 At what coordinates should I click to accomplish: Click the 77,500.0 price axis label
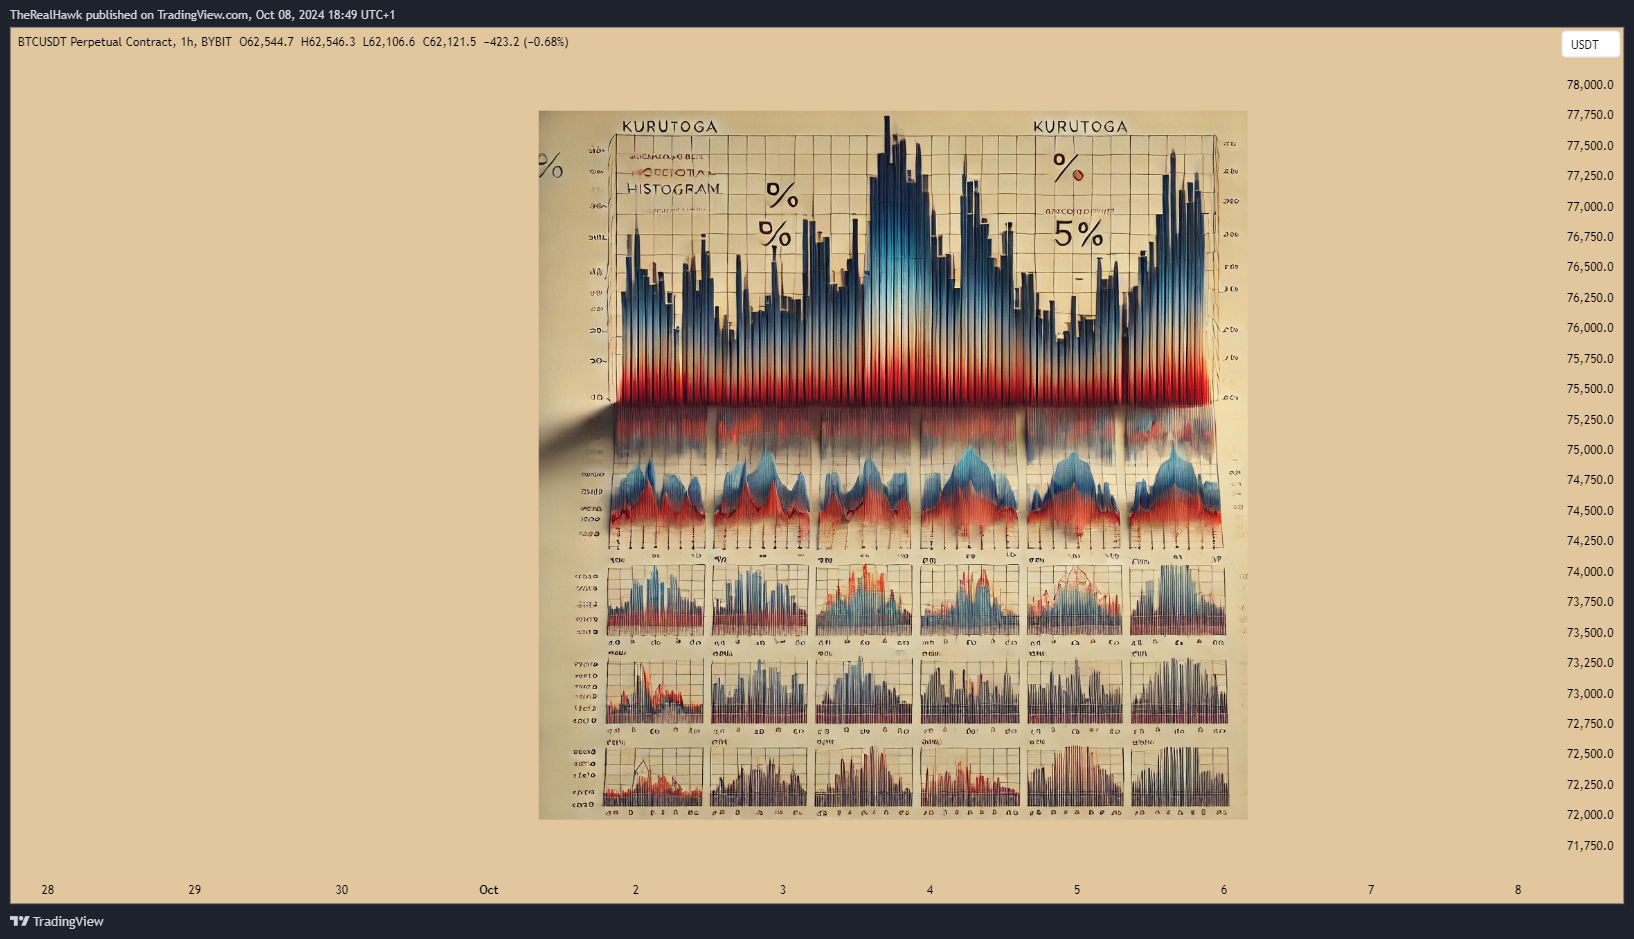point(1590,146)
